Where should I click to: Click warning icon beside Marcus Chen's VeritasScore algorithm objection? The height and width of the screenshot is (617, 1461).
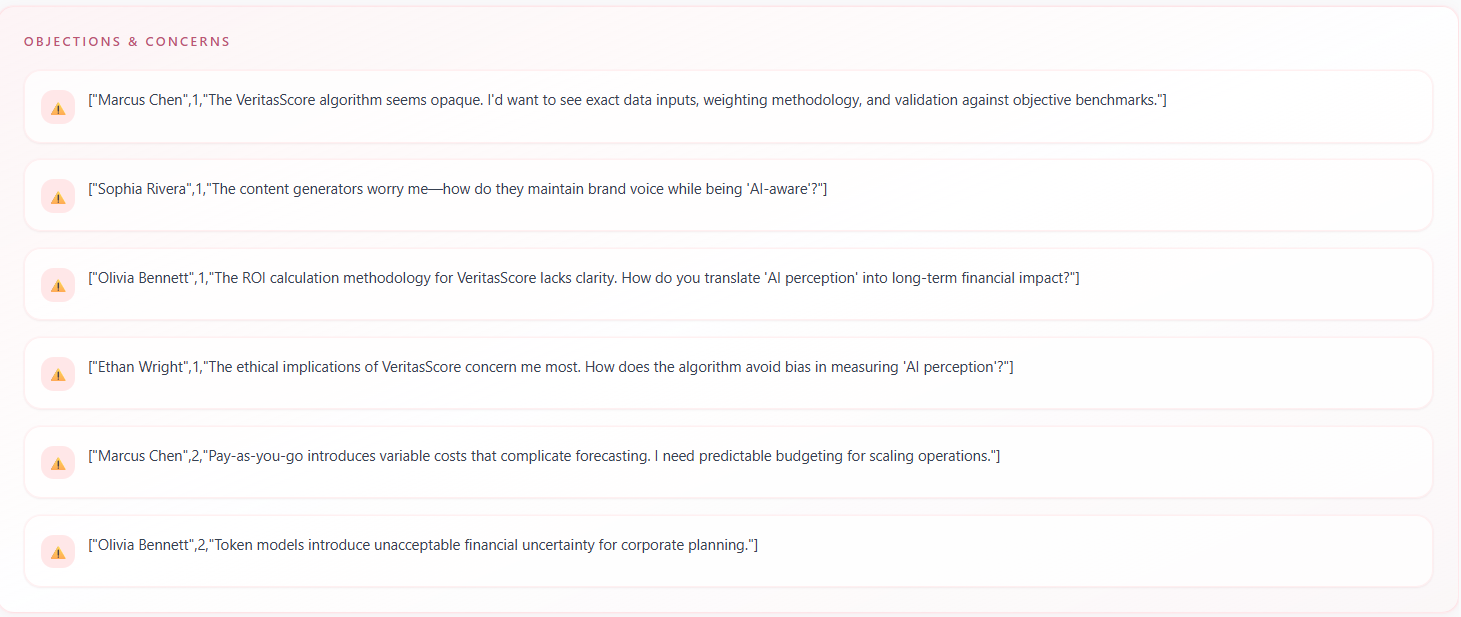pos(58,107)
